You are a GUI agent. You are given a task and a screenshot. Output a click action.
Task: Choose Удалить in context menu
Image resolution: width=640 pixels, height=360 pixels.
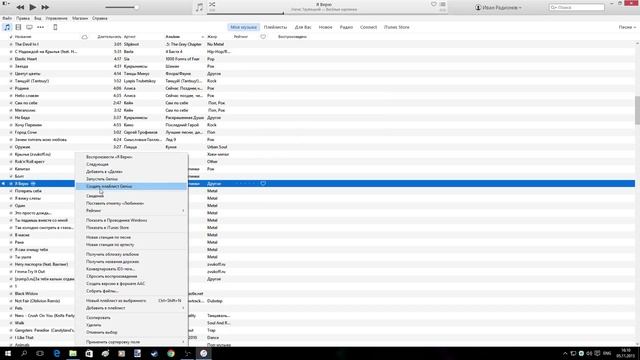pyautogui.click(x=131, y=325)
